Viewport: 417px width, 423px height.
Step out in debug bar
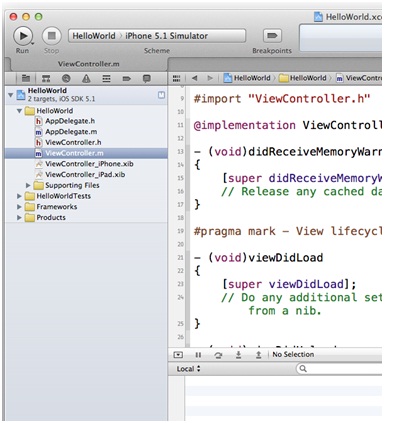click(258, 355)
